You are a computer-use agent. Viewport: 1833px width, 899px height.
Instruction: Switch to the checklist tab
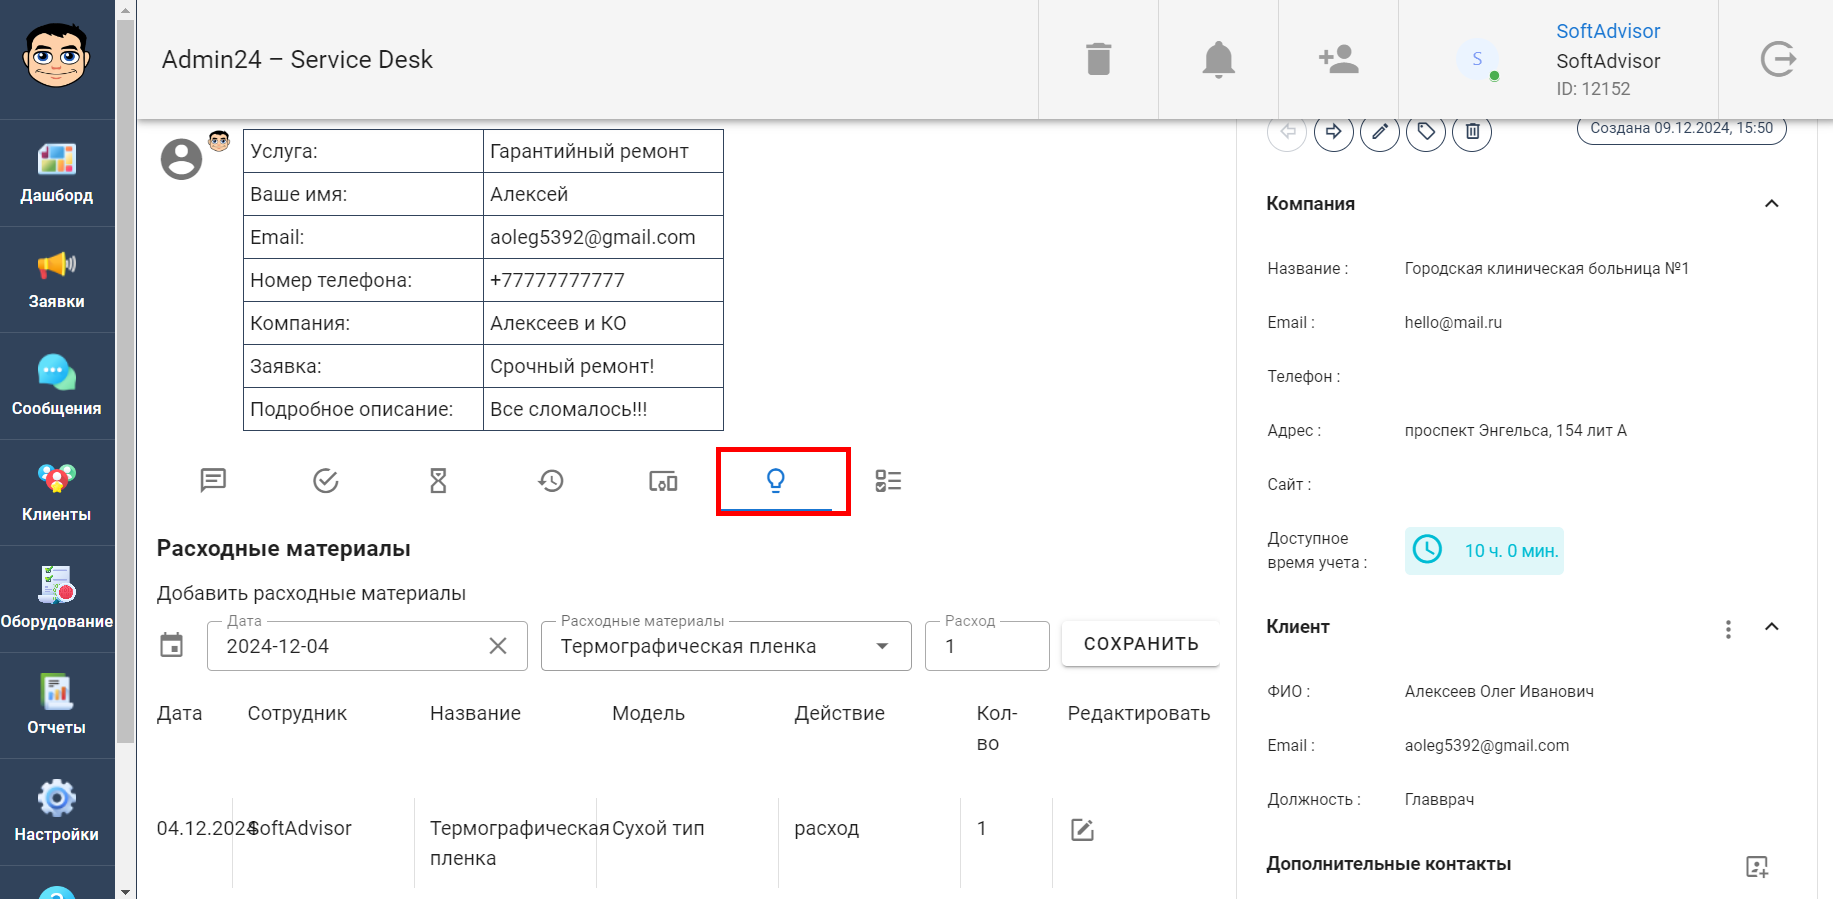coord(888,481)
